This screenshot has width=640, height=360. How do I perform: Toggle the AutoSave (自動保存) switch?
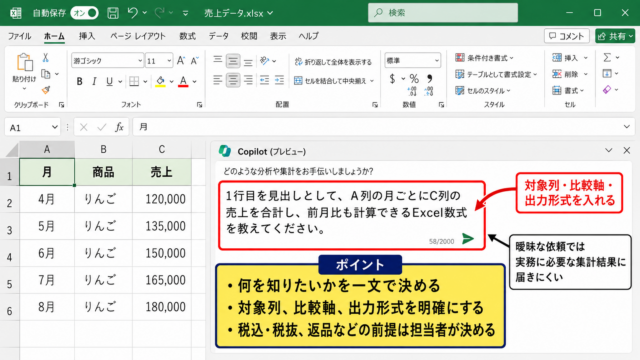84,13
